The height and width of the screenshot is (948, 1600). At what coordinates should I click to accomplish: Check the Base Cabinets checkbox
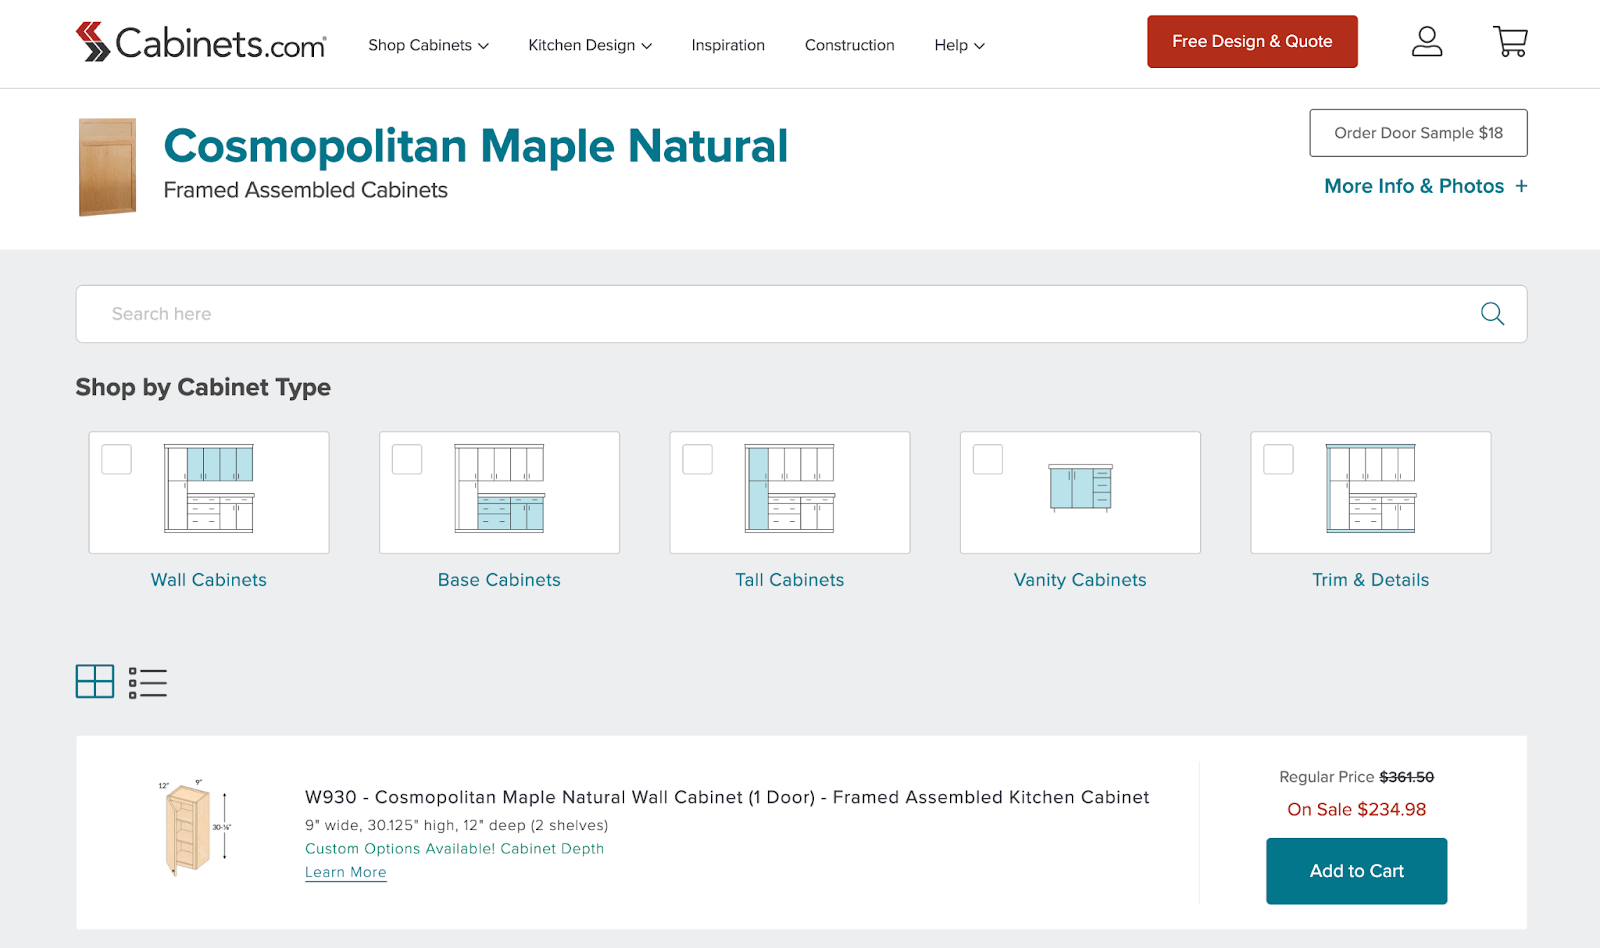click(x=407, y=460)
